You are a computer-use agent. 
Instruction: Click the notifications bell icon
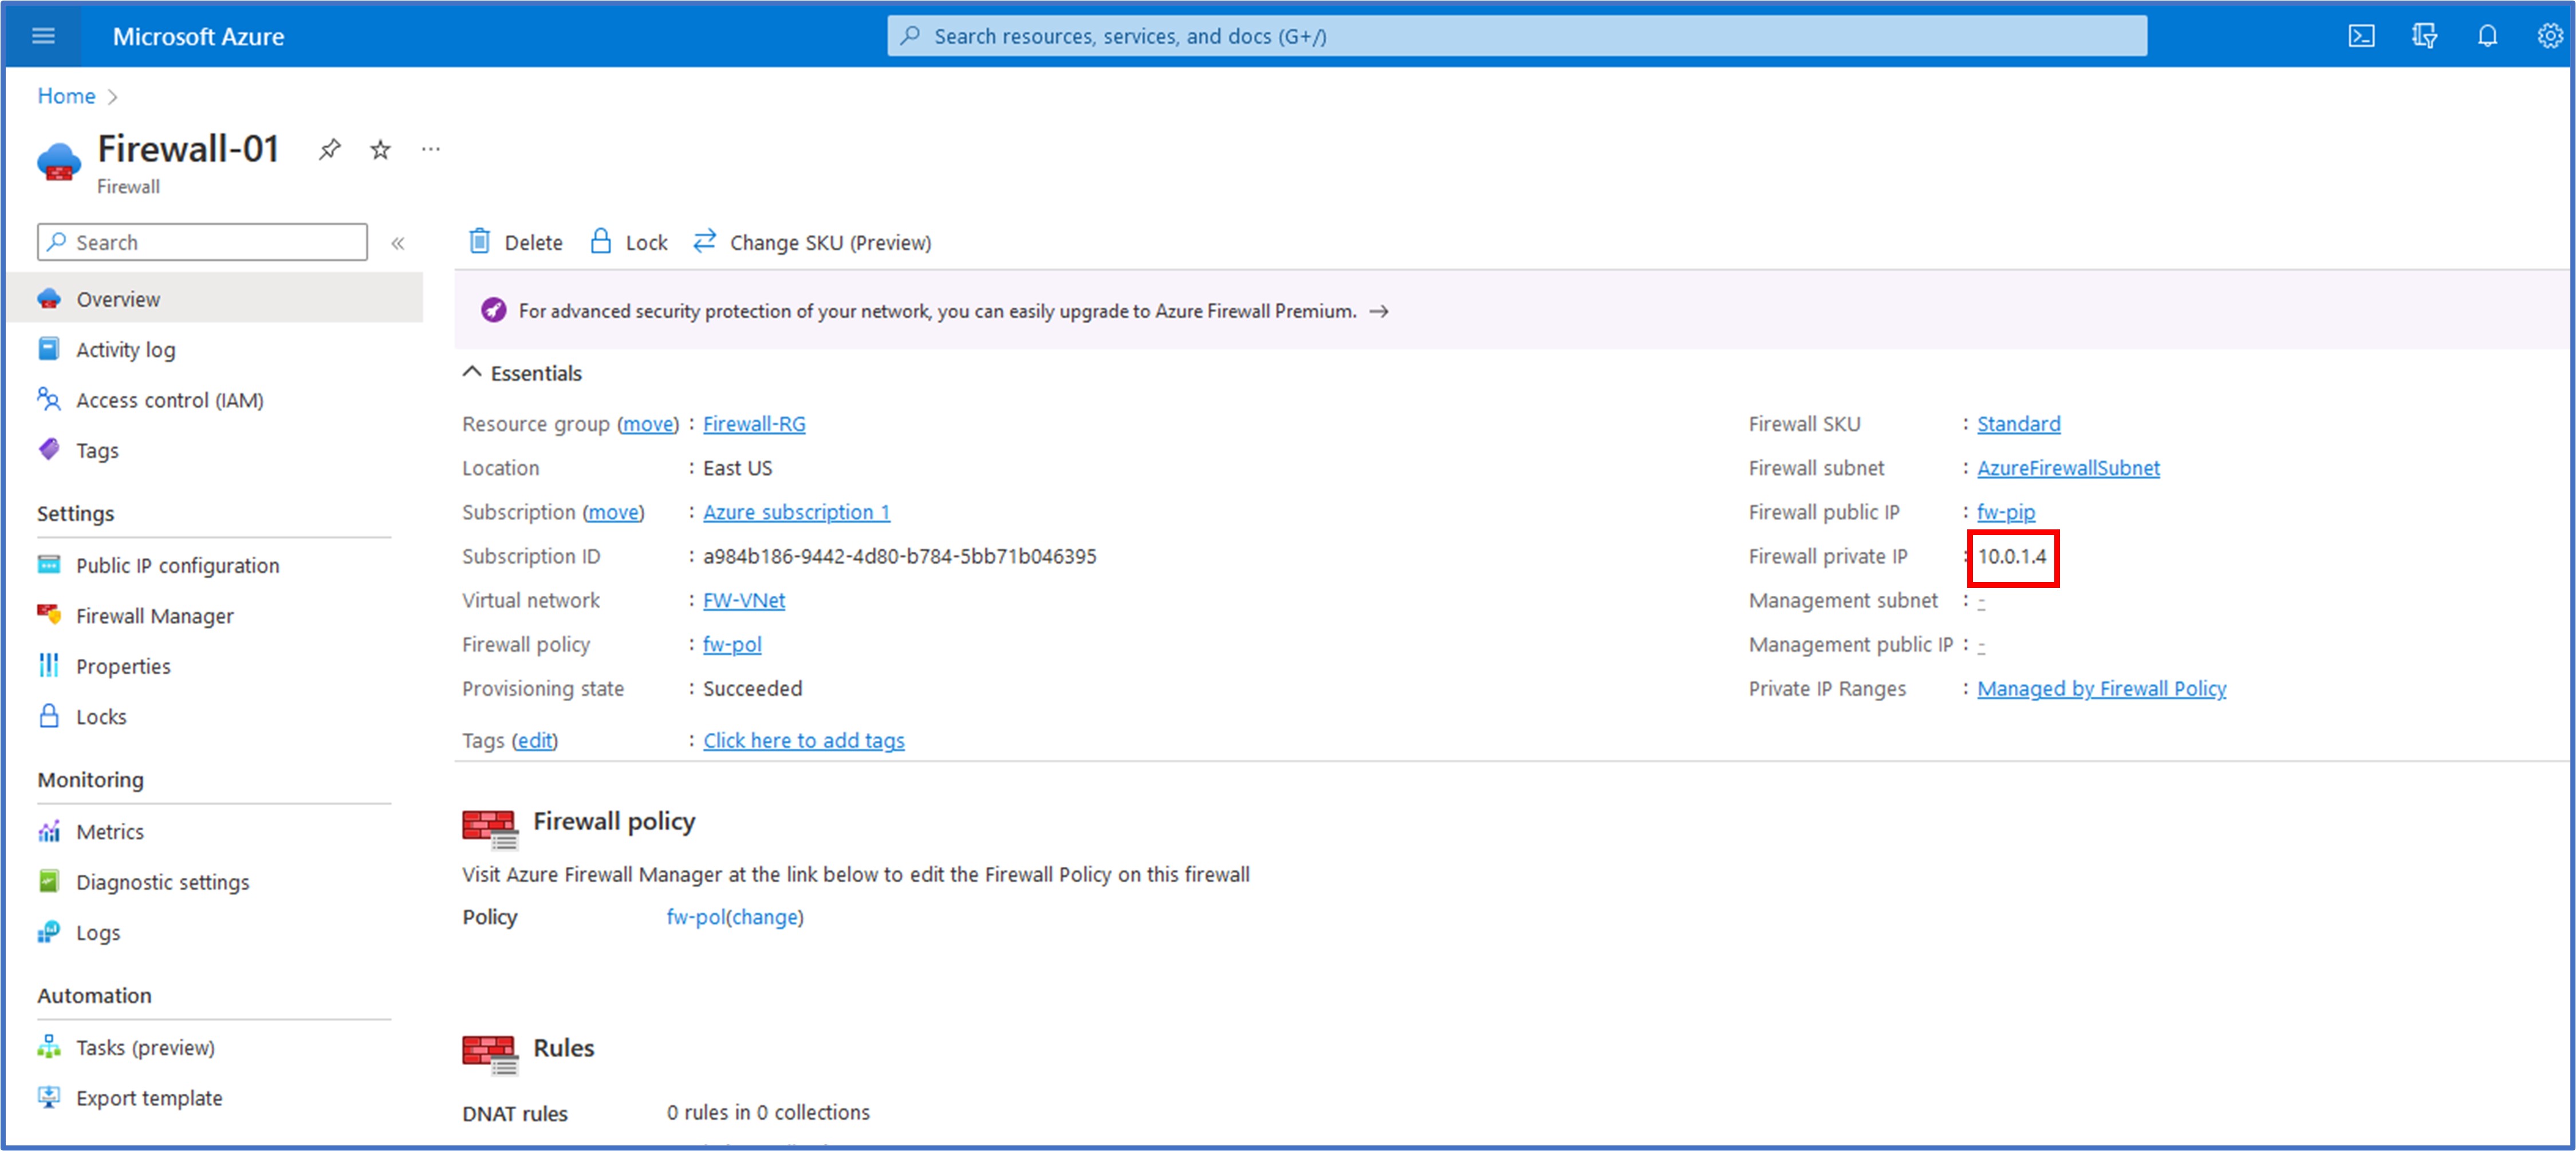pos(2487,36)
